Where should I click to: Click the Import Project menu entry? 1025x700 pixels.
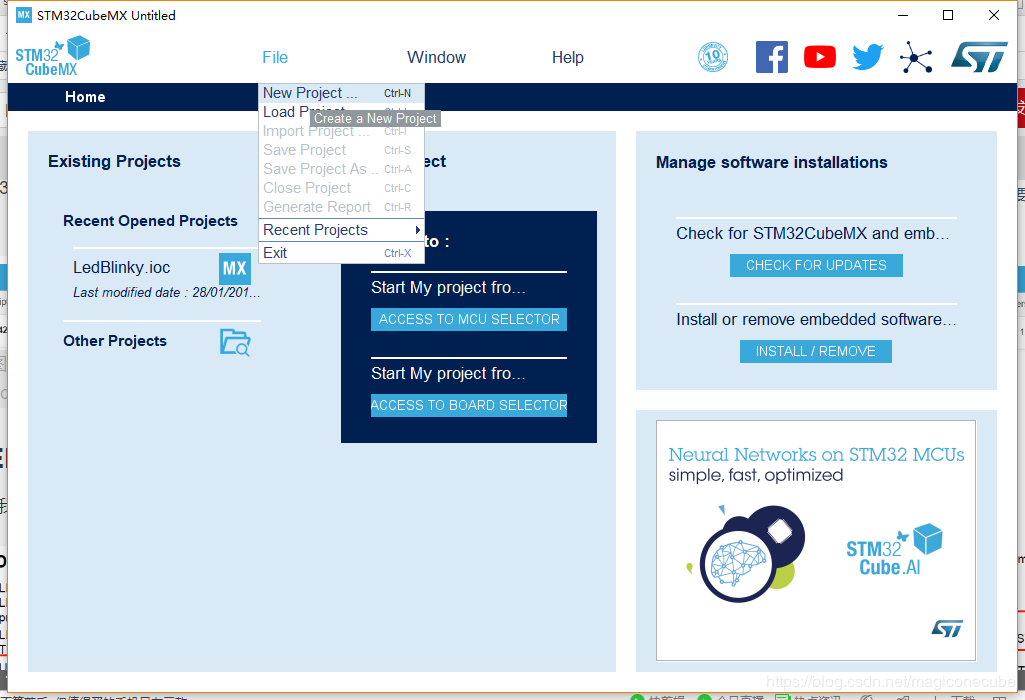[341, 131]
